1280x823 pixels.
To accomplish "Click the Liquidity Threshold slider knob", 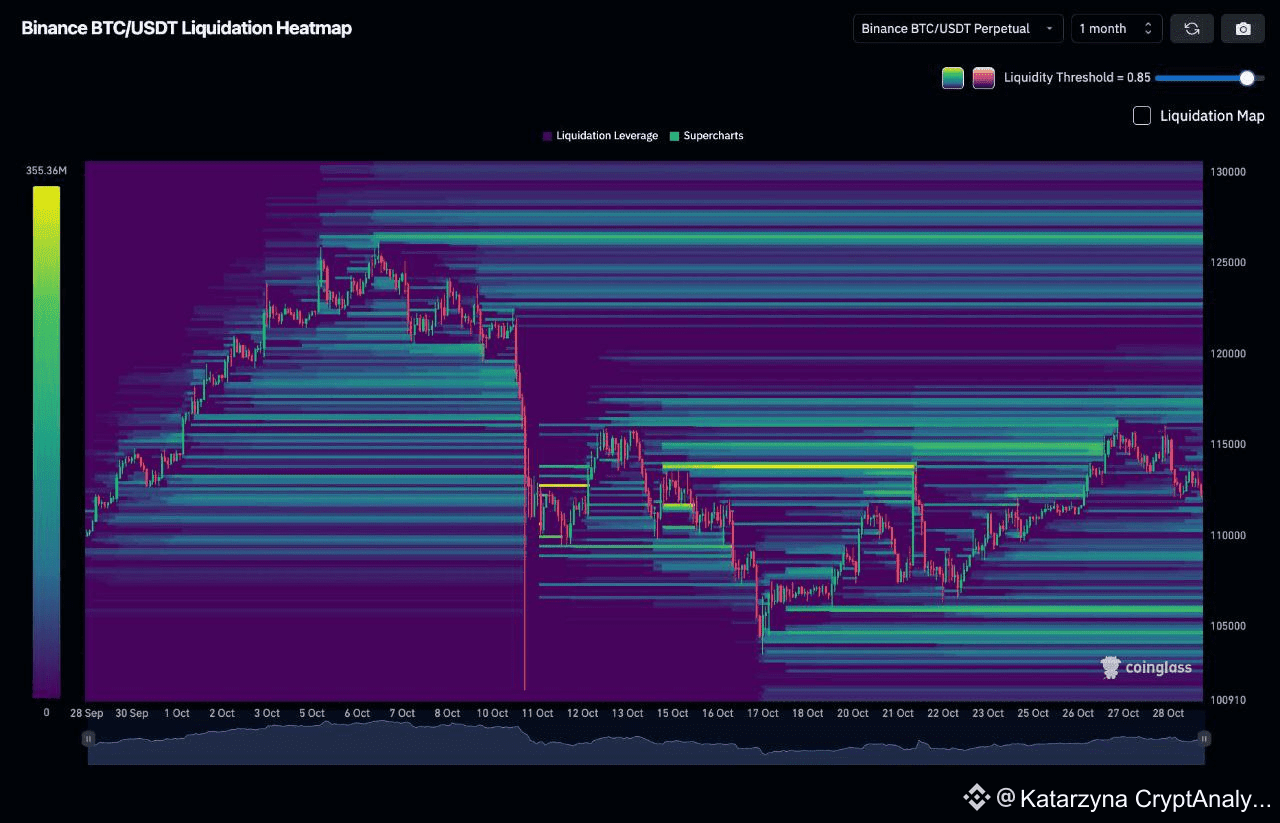I will point(1246,78).
